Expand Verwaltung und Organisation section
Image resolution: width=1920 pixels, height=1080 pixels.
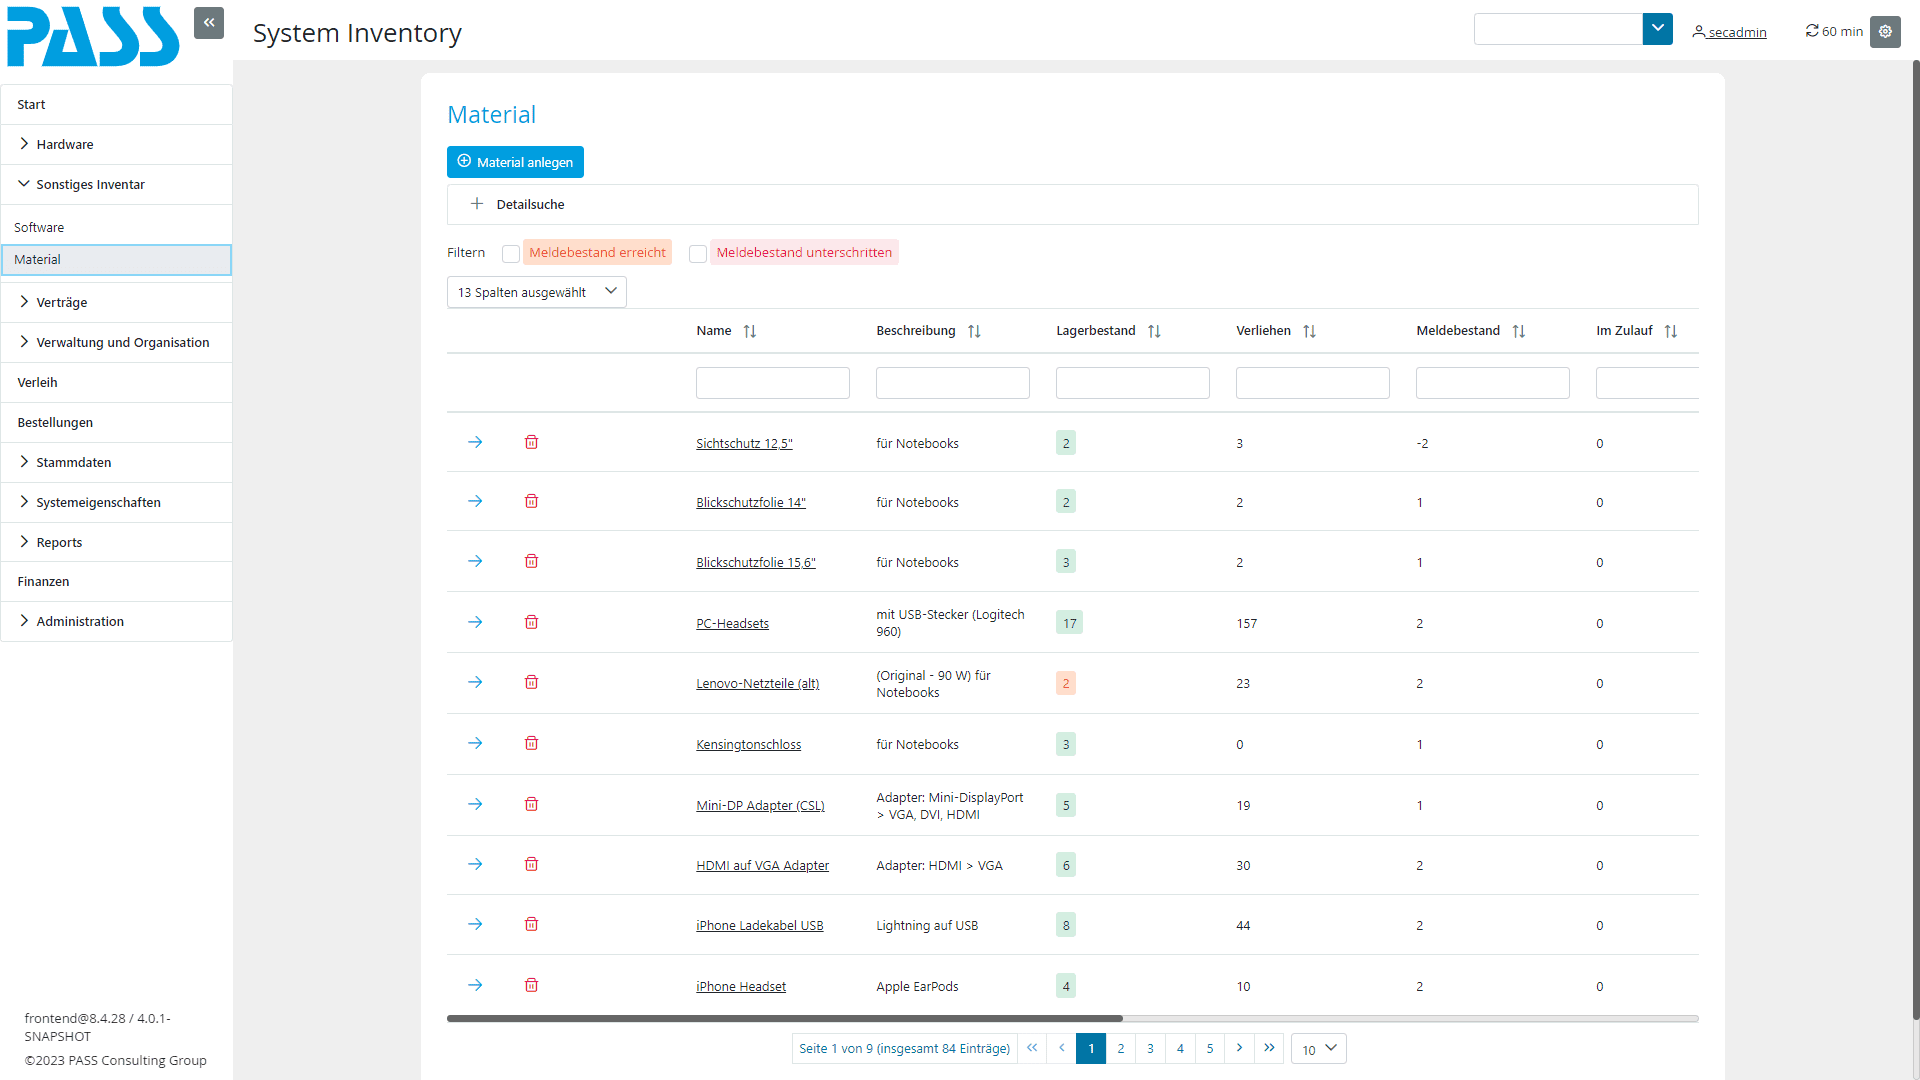(x=116, y=342)
